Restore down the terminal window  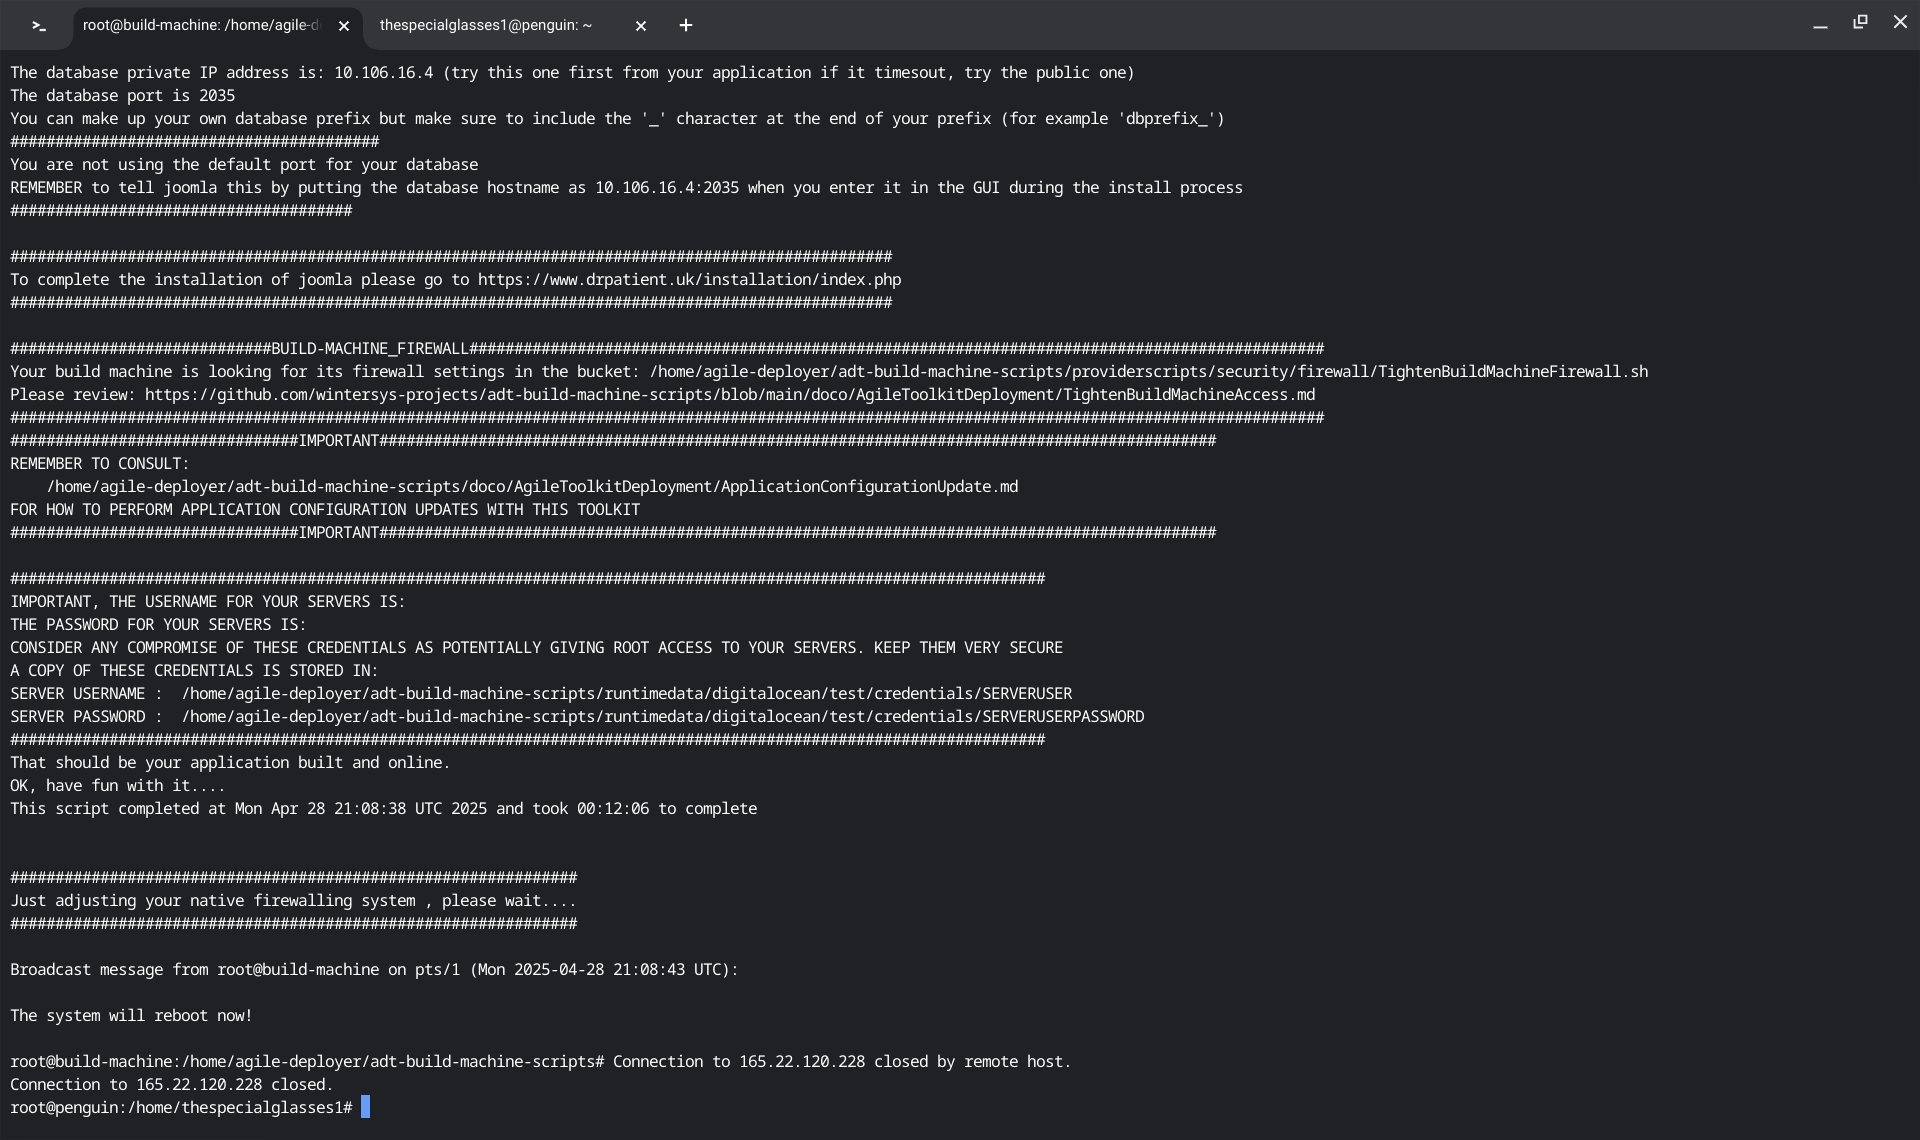[1860, 22]
